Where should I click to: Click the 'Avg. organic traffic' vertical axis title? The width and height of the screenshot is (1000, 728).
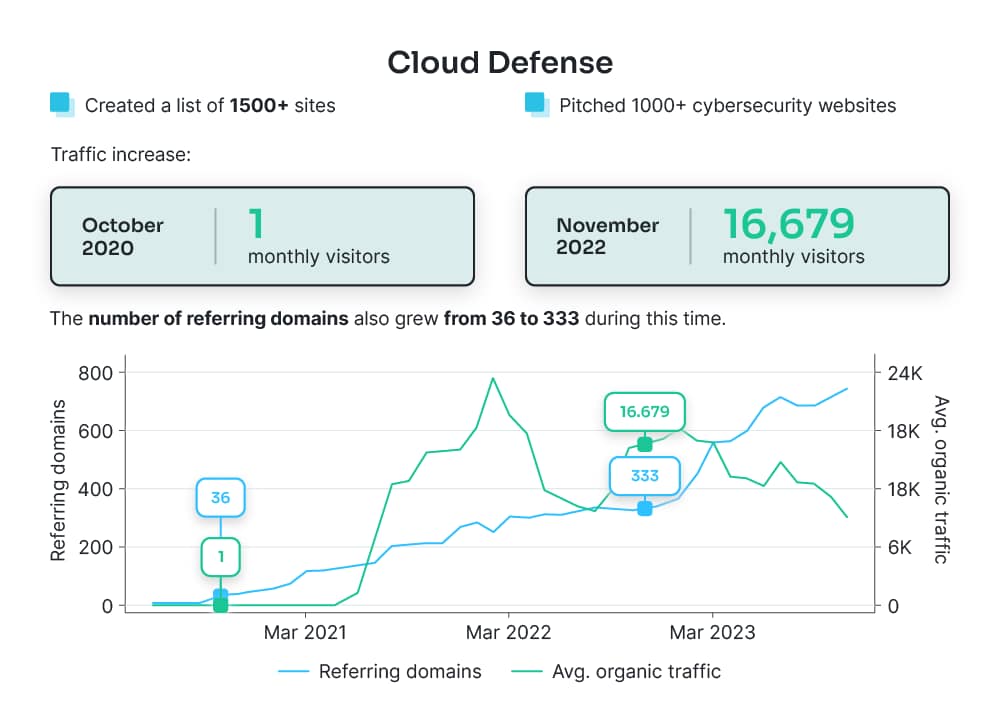coord(941,479)
